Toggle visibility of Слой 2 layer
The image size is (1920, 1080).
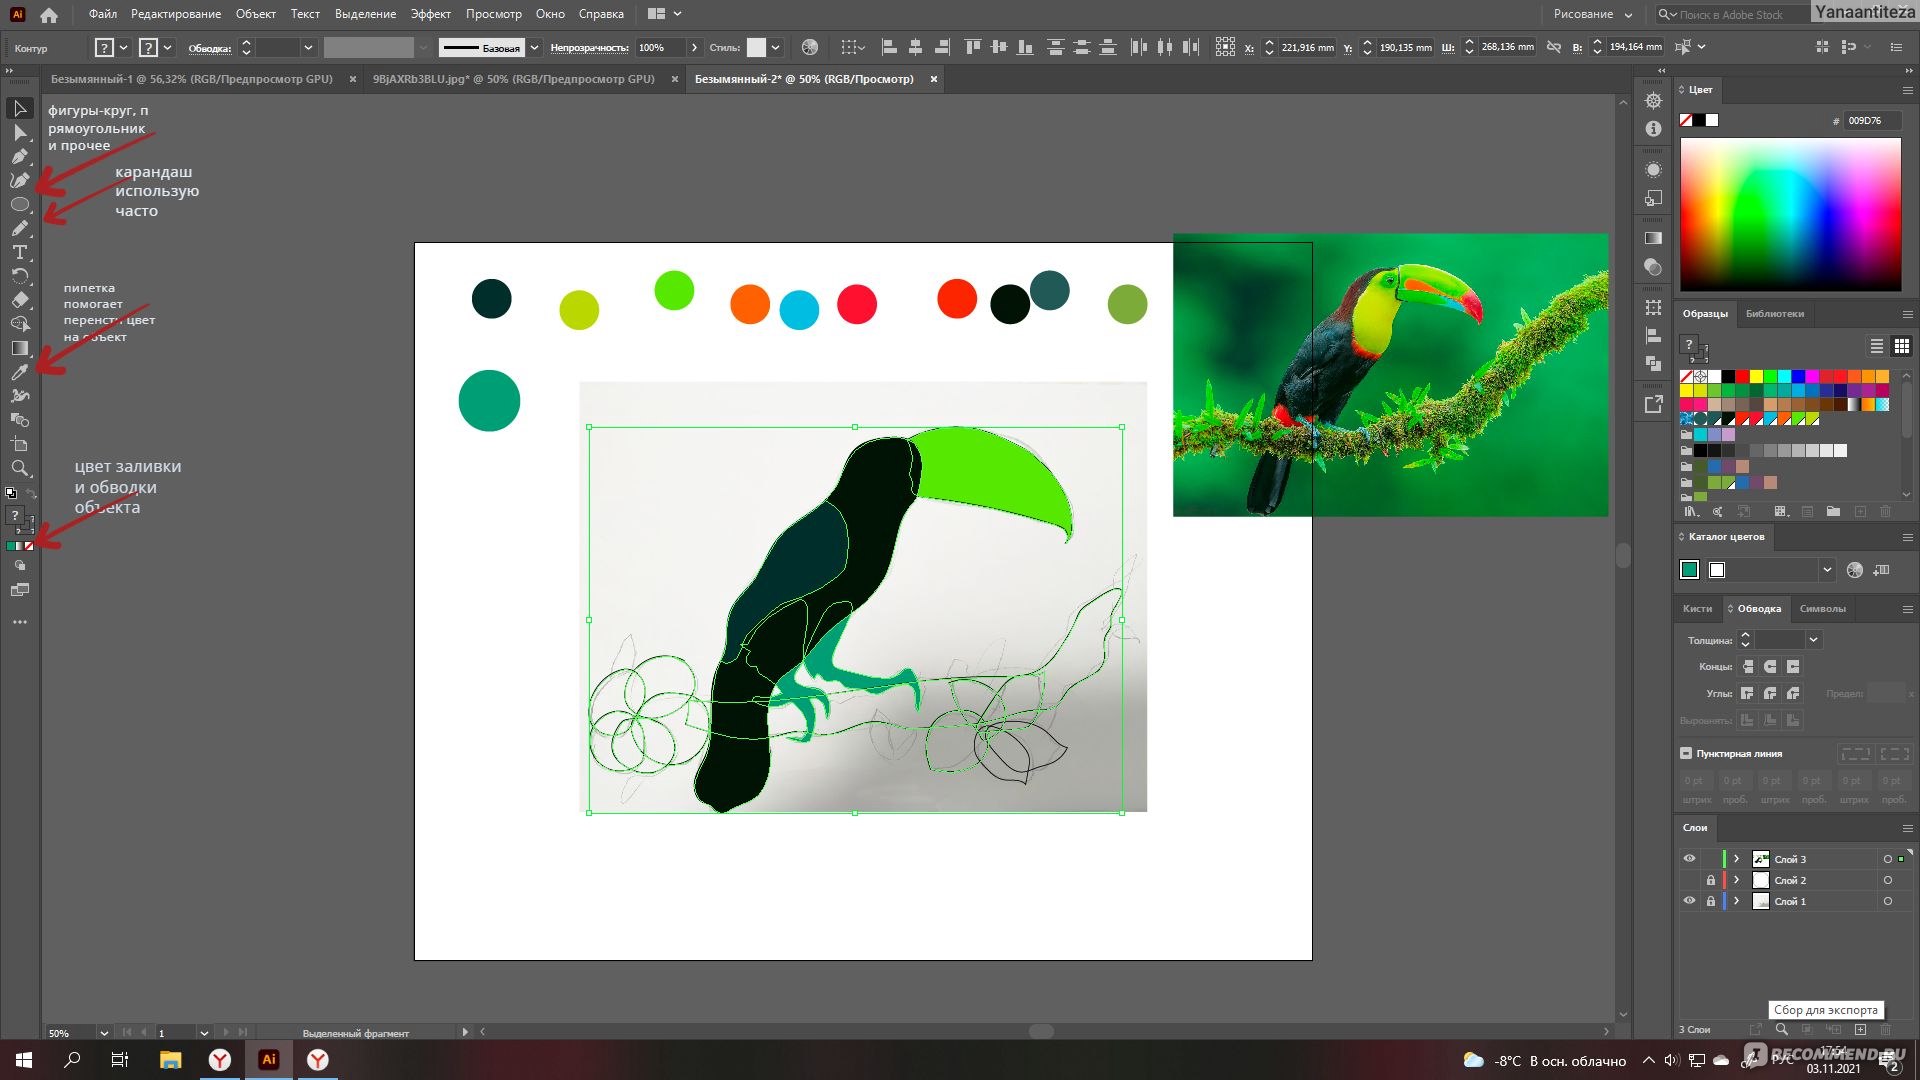(1689, 880)
